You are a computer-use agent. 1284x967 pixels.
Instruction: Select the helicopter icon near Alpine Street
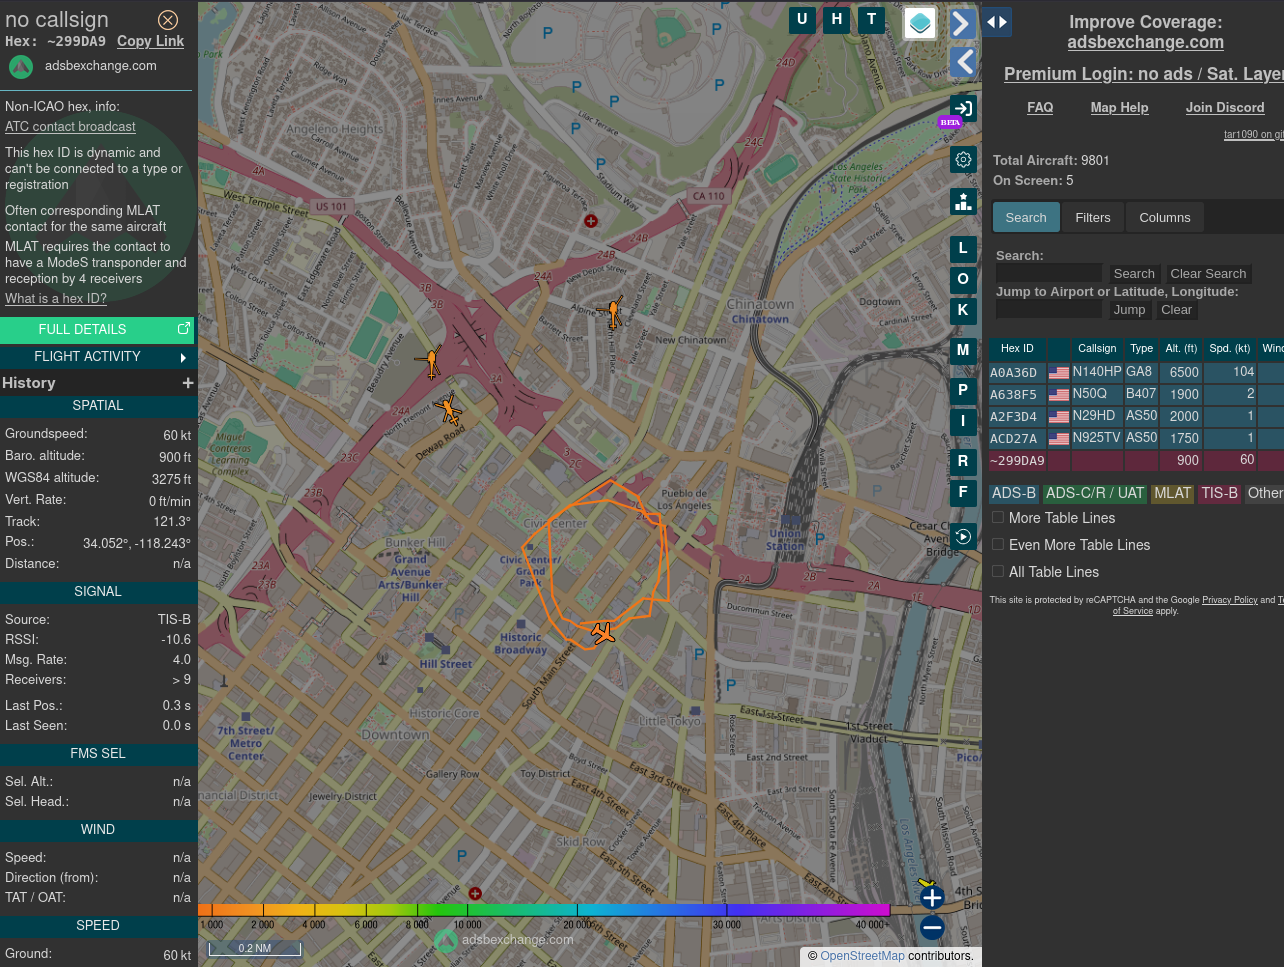point(613,312)
